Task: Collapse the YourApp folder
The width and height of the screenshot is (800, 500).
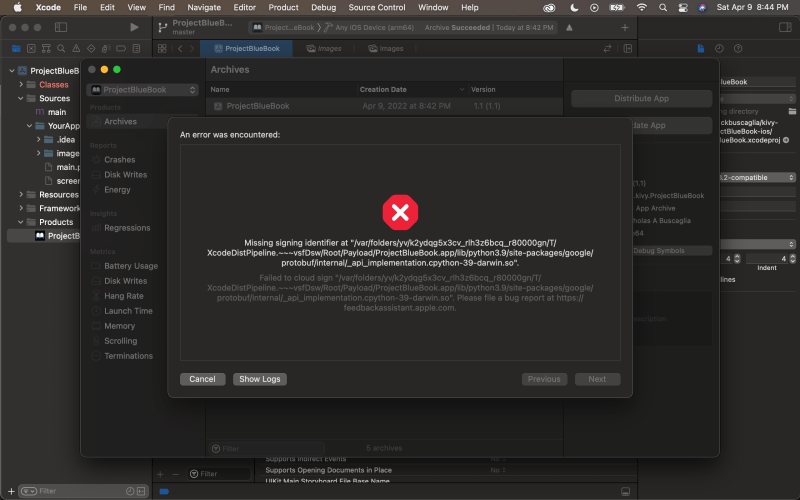Action: 30,126
